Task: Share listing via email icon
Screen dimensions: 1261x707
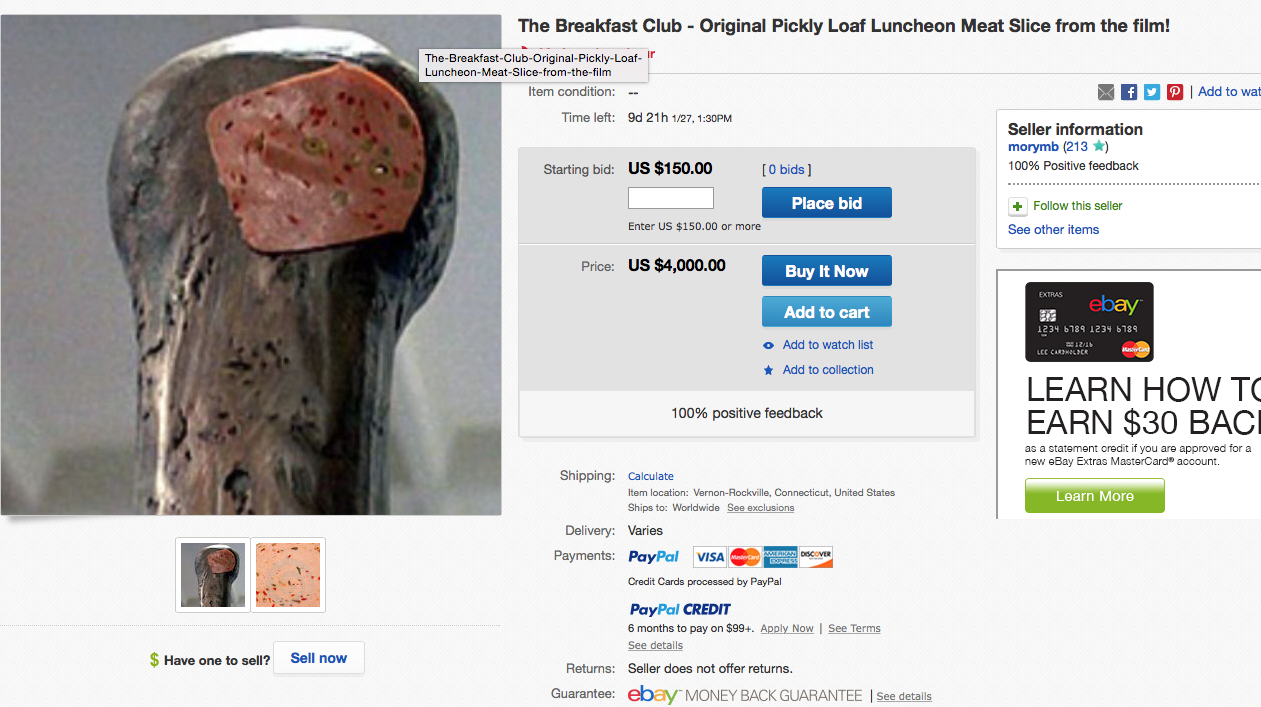Action: pos(1106,92)
